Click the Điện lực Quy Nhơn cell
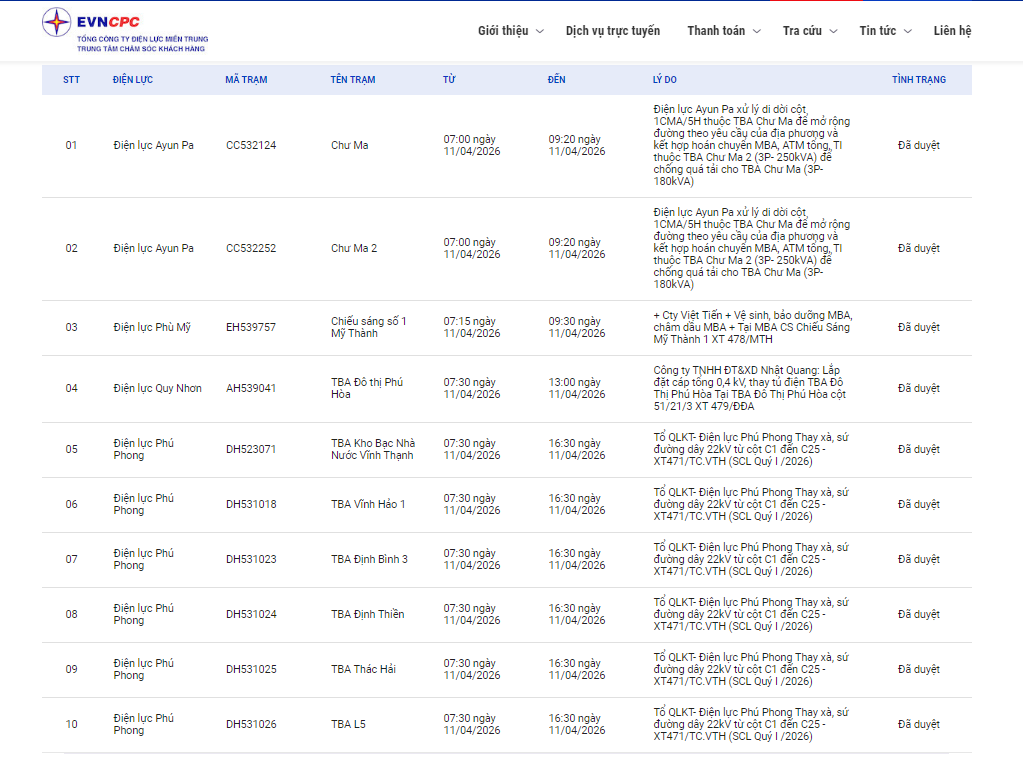This screenshot has height=759, width=1023. [x=157, y=388]
